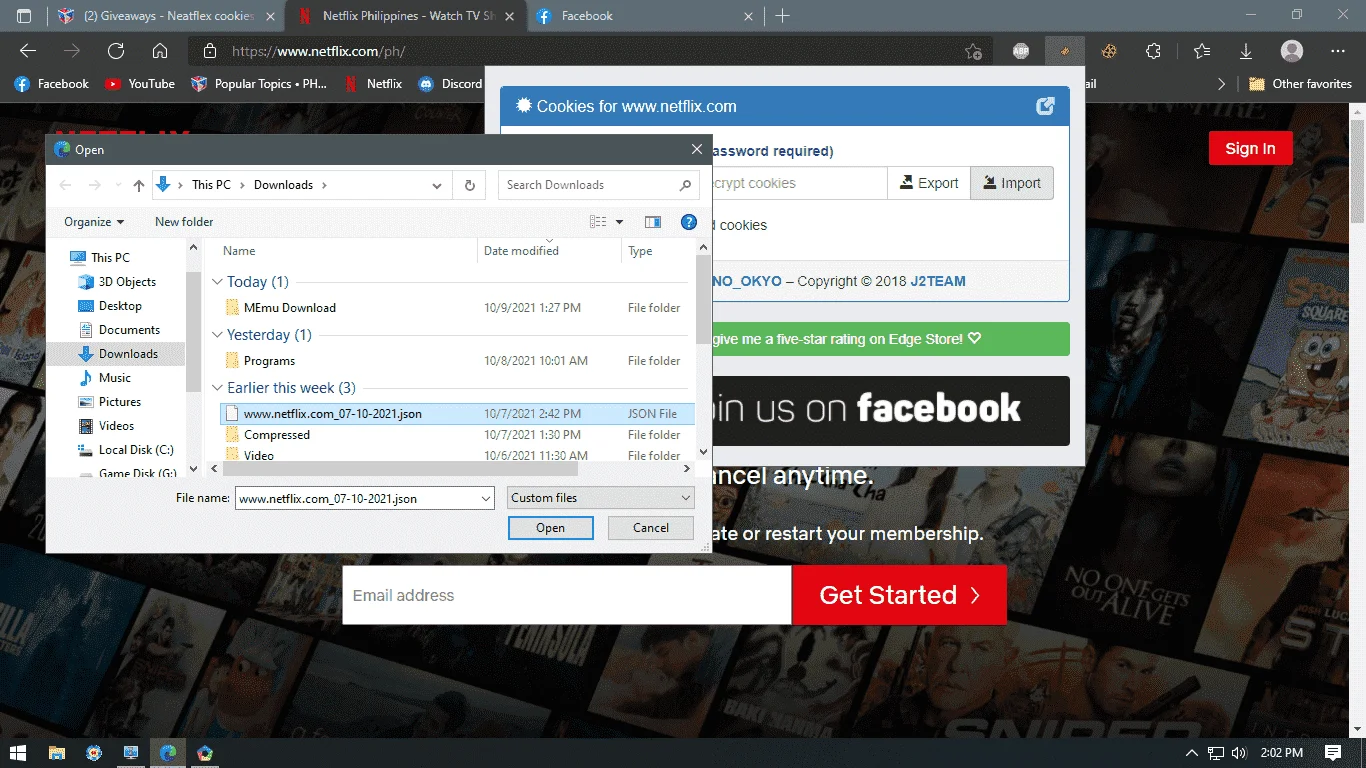Switch to the Giveaways - Neatflex cookies tab

[x=164, y=16]
